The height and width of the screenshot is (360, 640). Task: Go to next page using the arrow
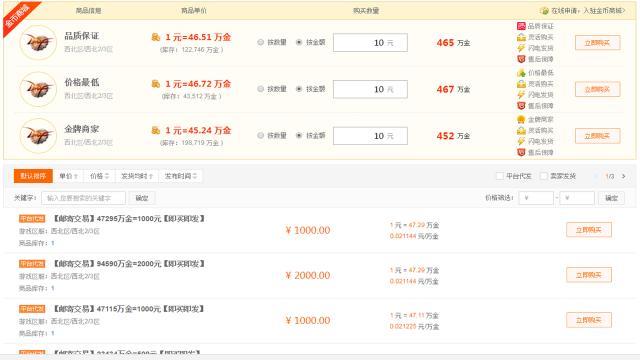tap(624, 176)
